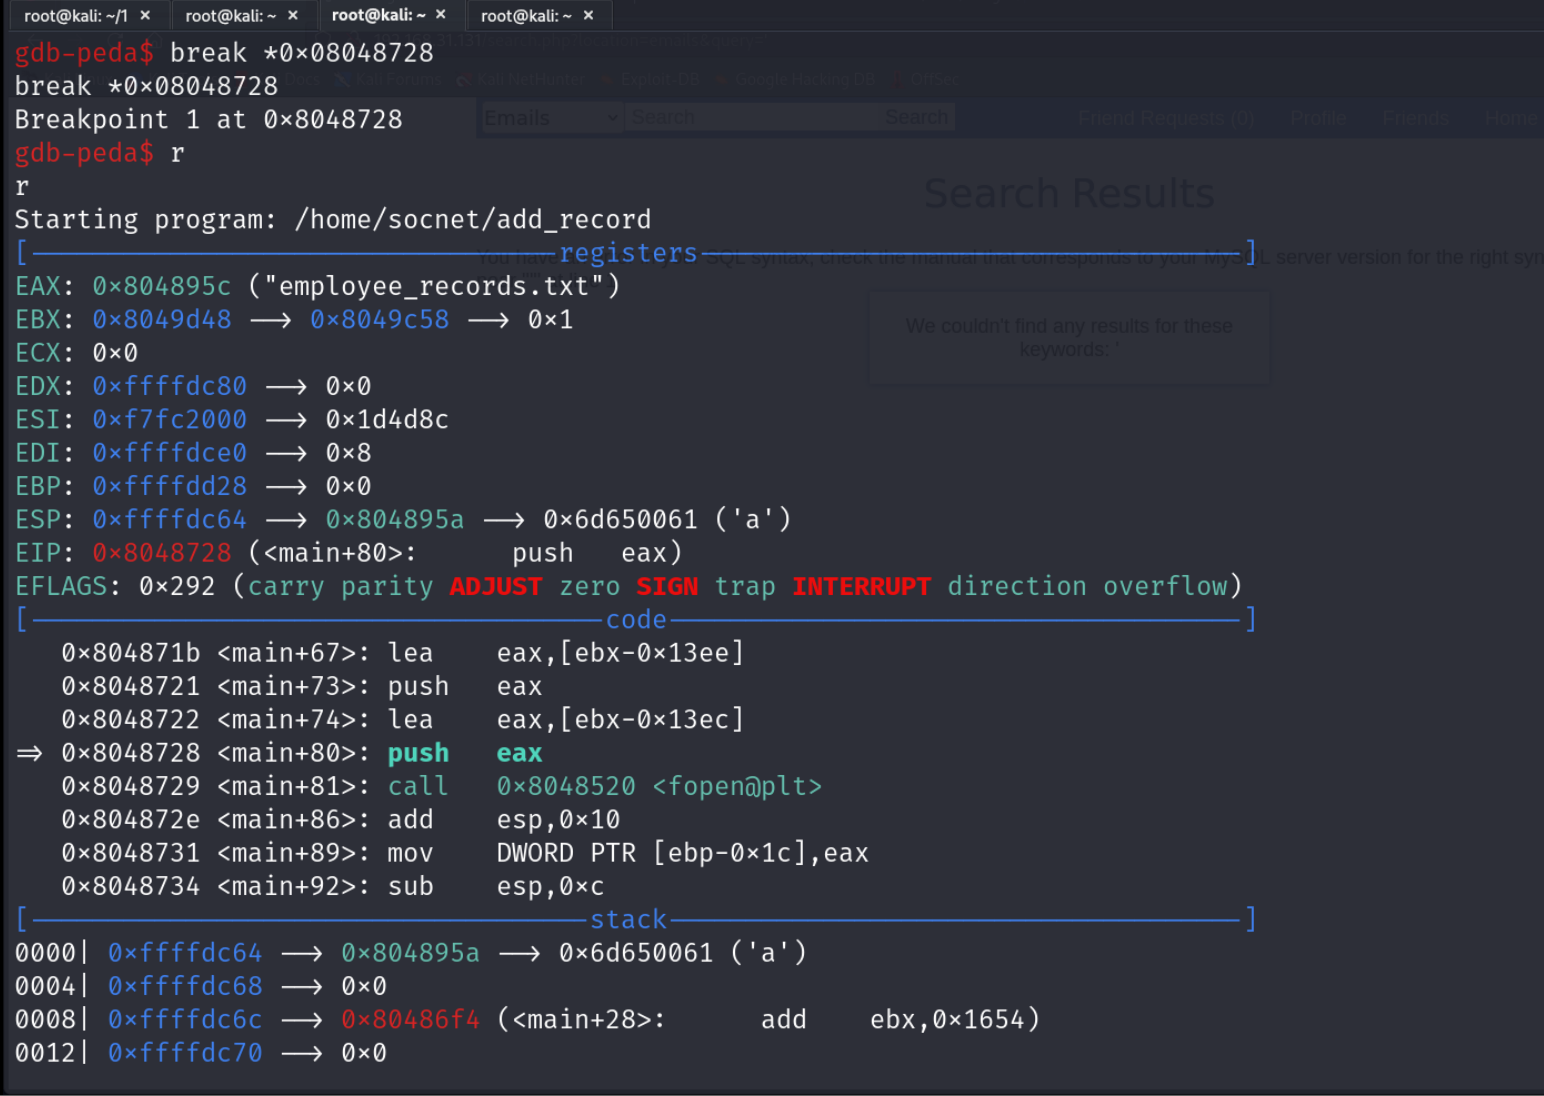Click red INTERRUPT flag in EFLAGS
Image resolution: width=1544 pixels, height=1096 pixels.
click(x=861, y=586)
